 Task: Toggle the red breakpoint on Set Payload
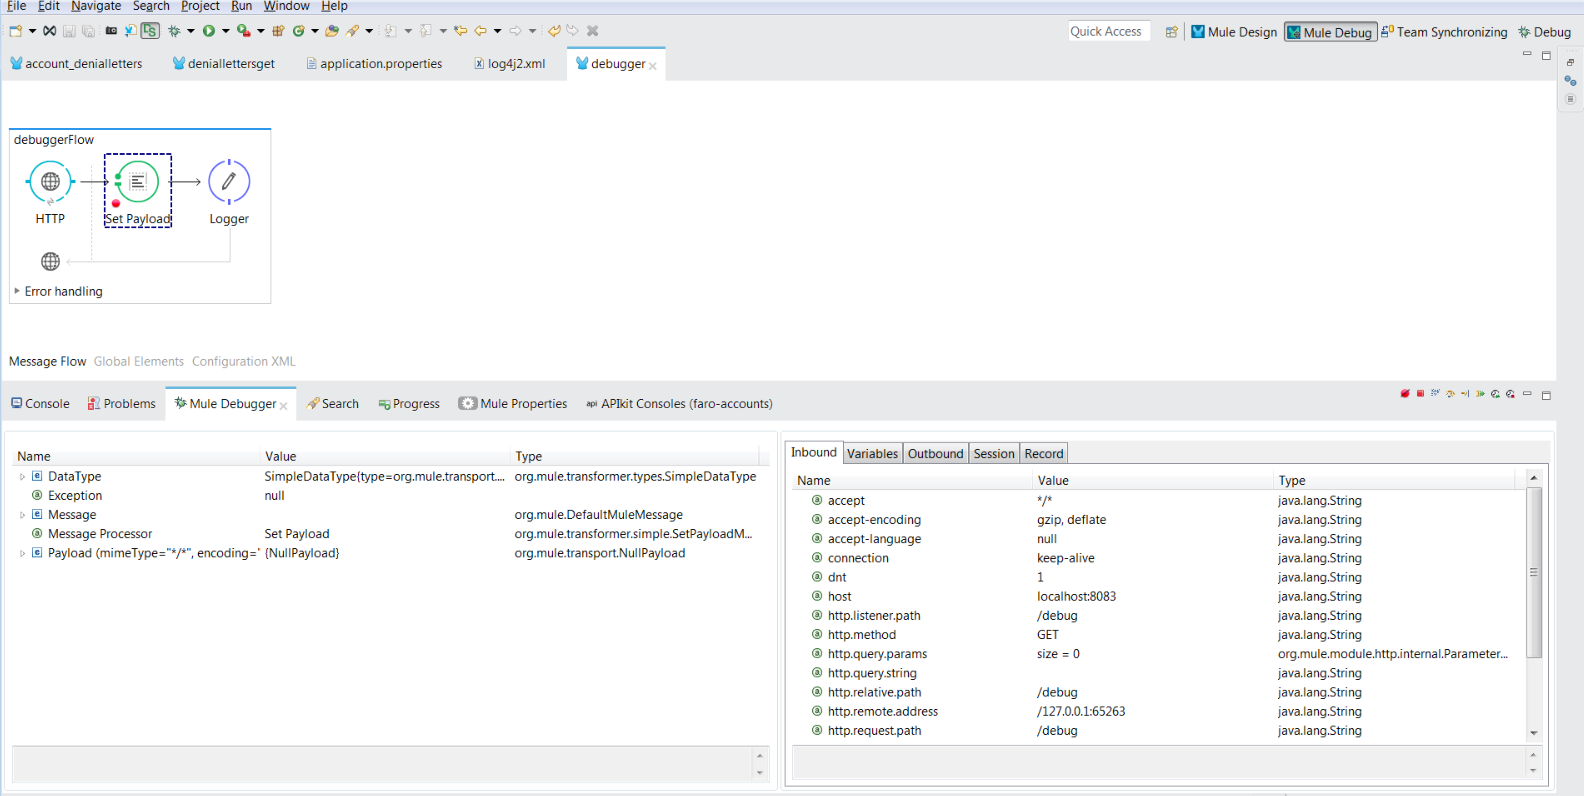click(116, 204)
